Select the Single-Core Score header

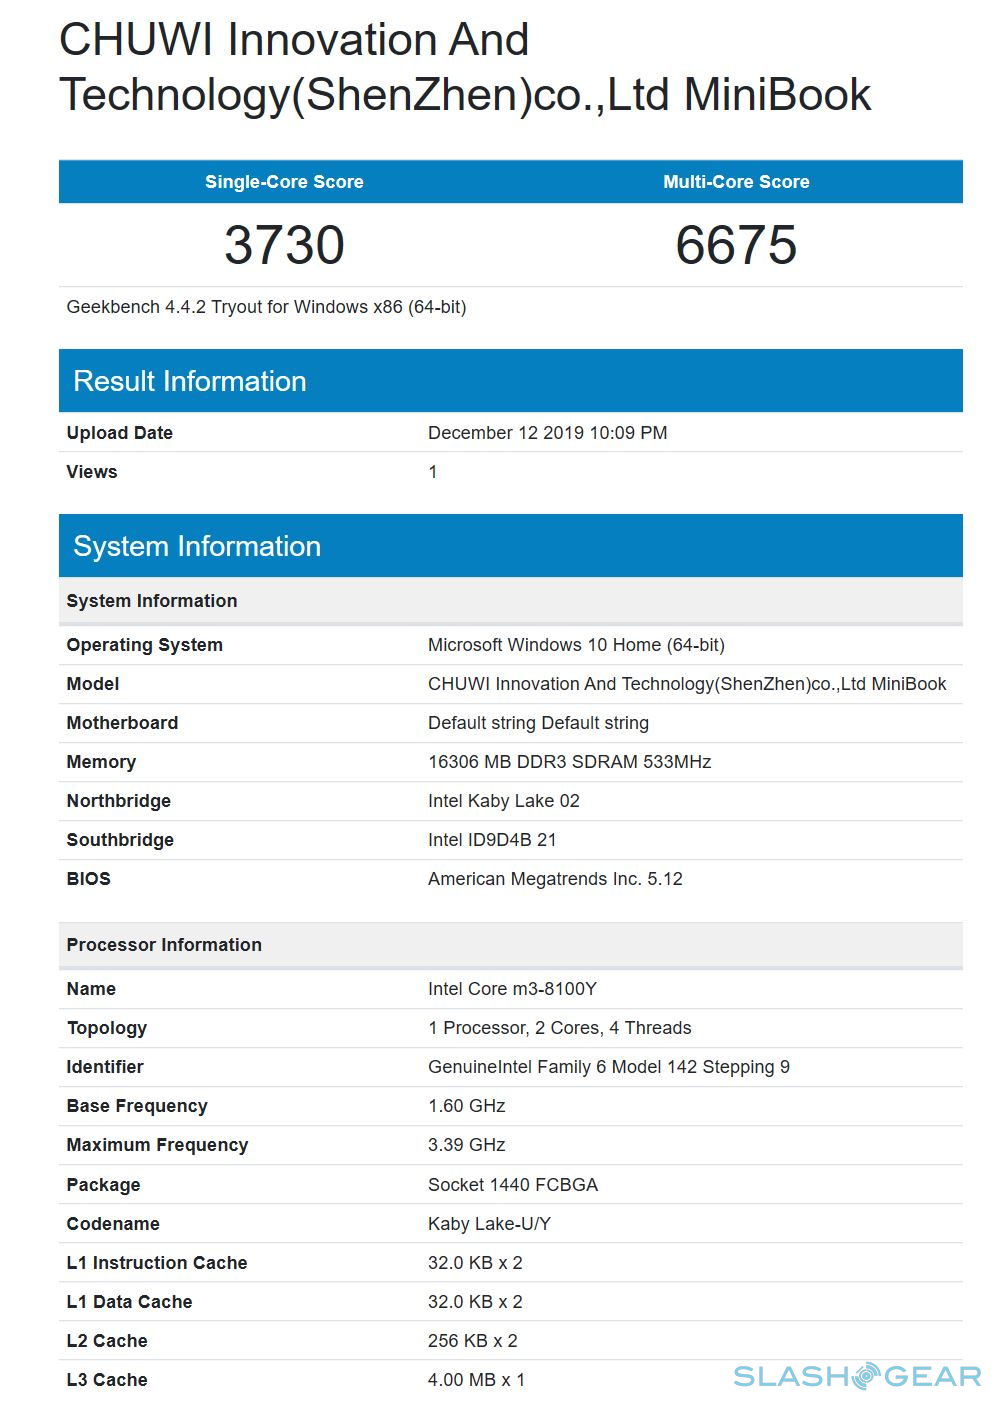pos(284,182)
